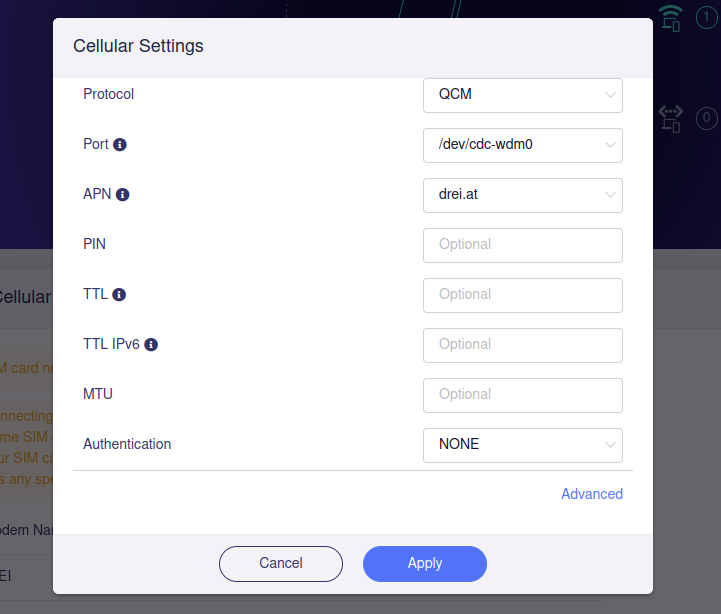The height and width of the screenshot is (614, 721).
Task: Click the wired clients icon
Action: pyautogui.click(x=671, y=119)
